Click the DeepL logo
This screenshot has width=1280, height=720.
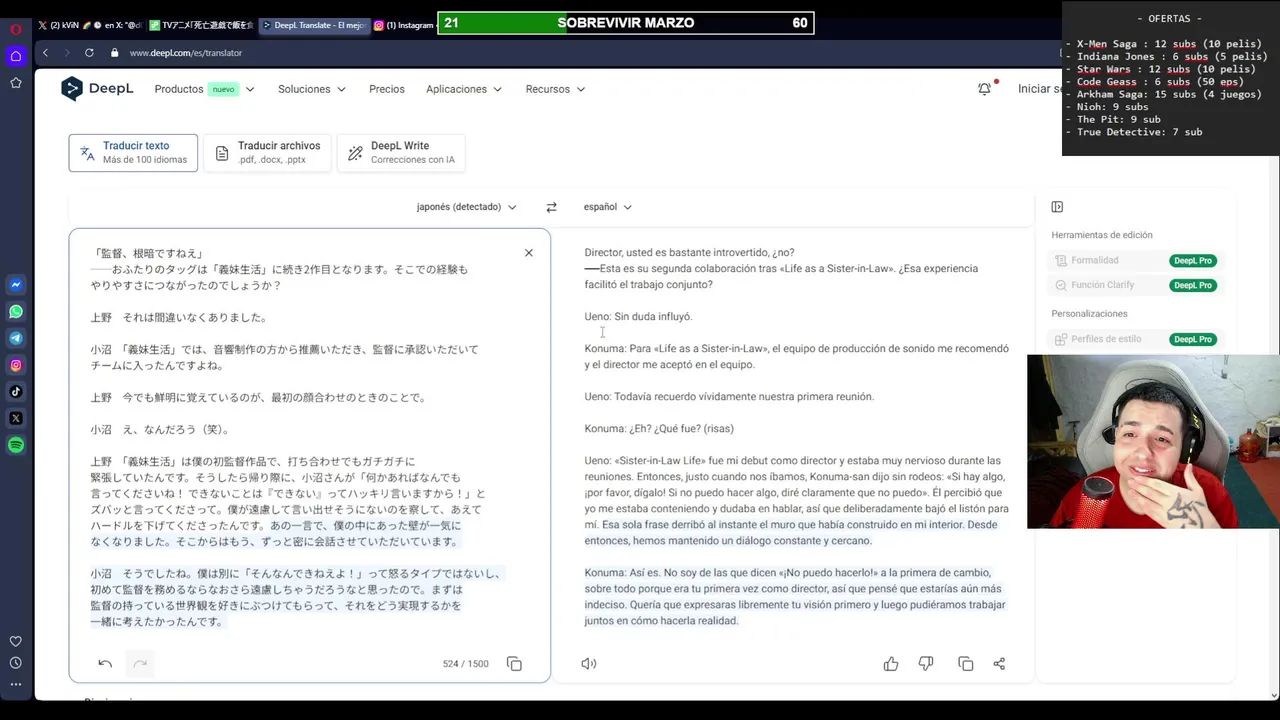pyautogui.click(x=97, y=89)
